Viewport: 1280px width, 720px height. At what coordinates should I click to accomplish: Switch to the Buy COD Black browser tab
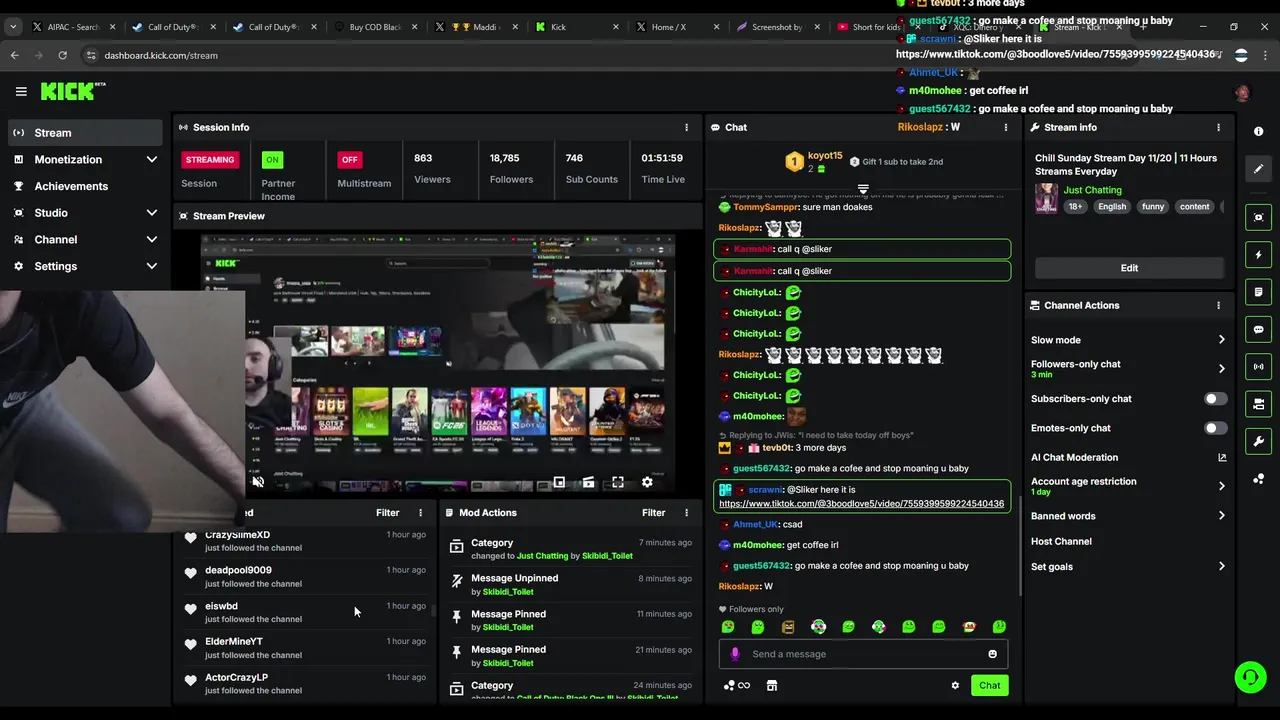coord(375,27)
